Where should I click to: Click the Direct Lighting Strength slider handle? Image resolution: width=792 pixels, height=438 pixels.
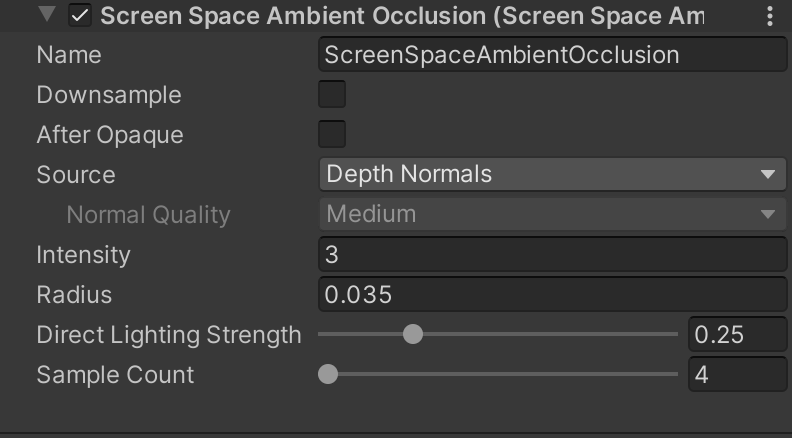[x=412, y=335]
